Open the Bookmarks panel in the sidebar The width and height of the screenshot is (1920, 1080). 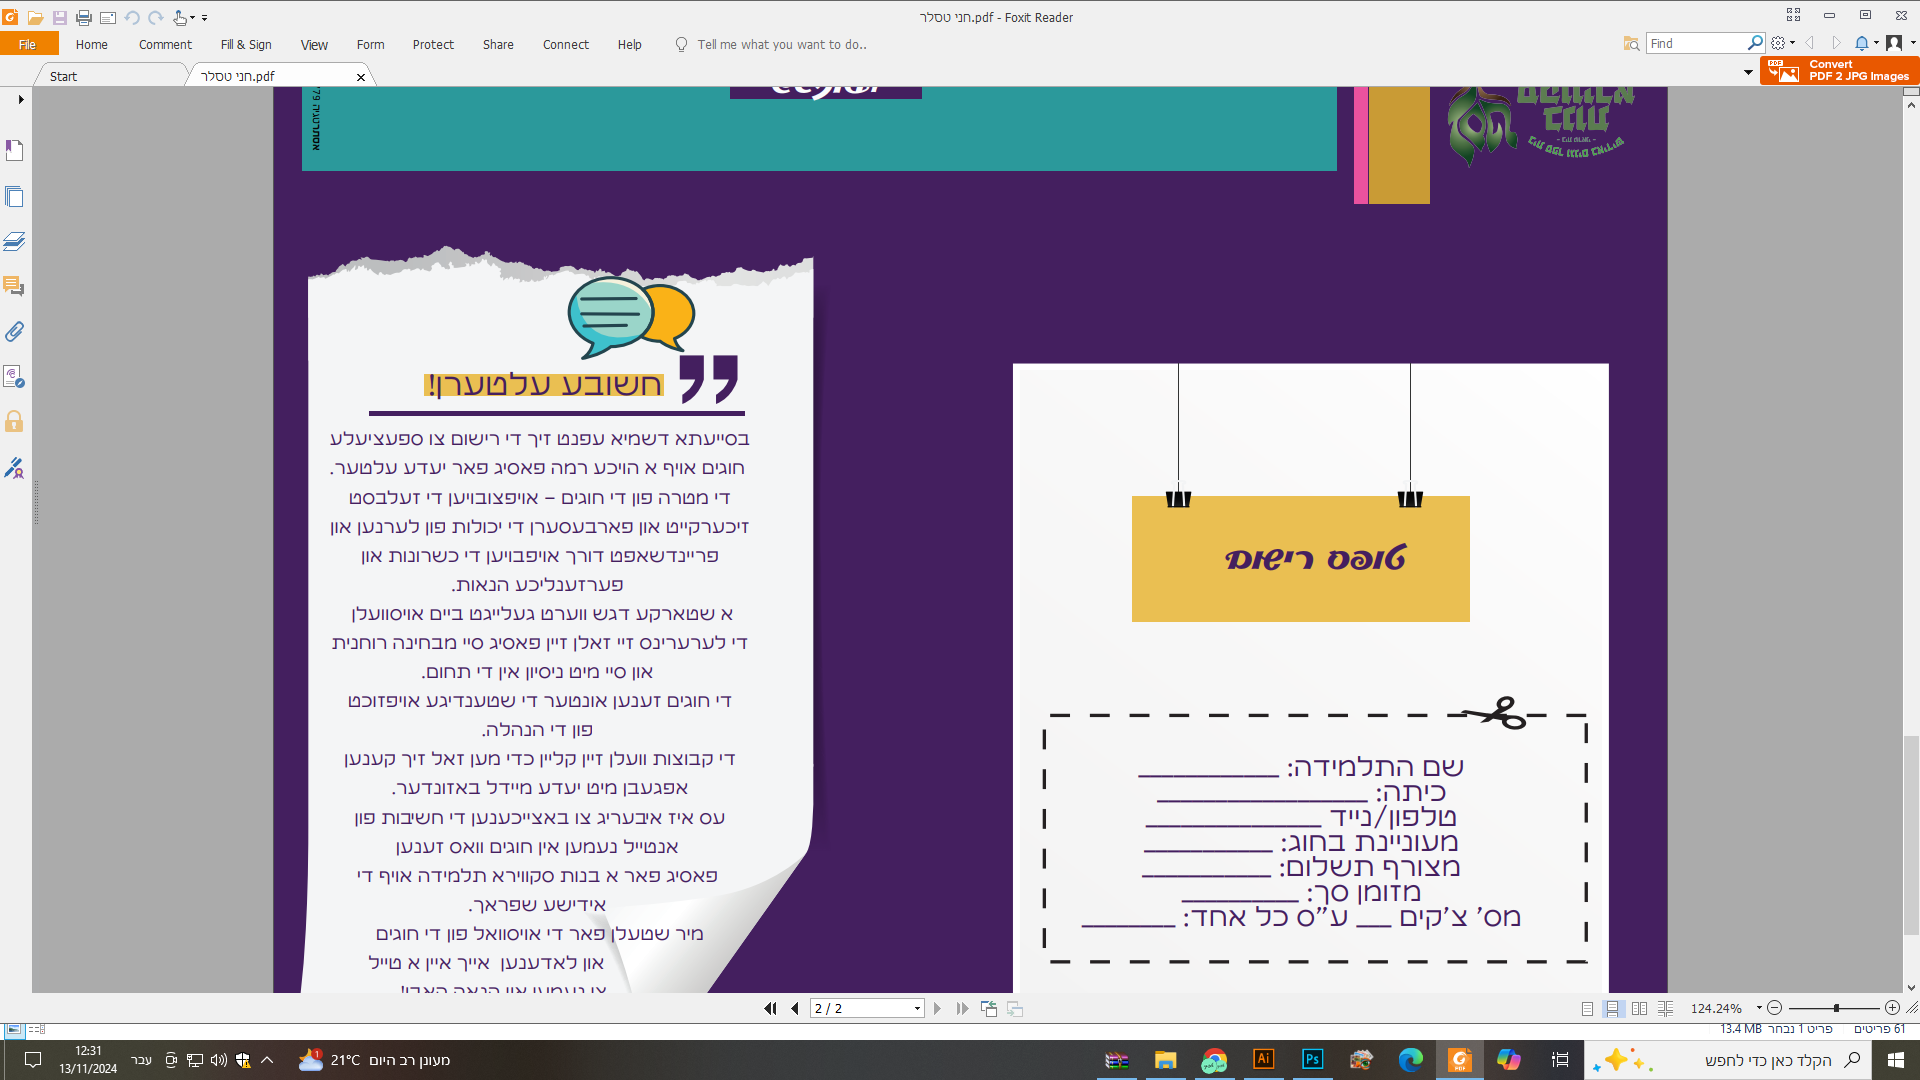click(x=14, y=151)
